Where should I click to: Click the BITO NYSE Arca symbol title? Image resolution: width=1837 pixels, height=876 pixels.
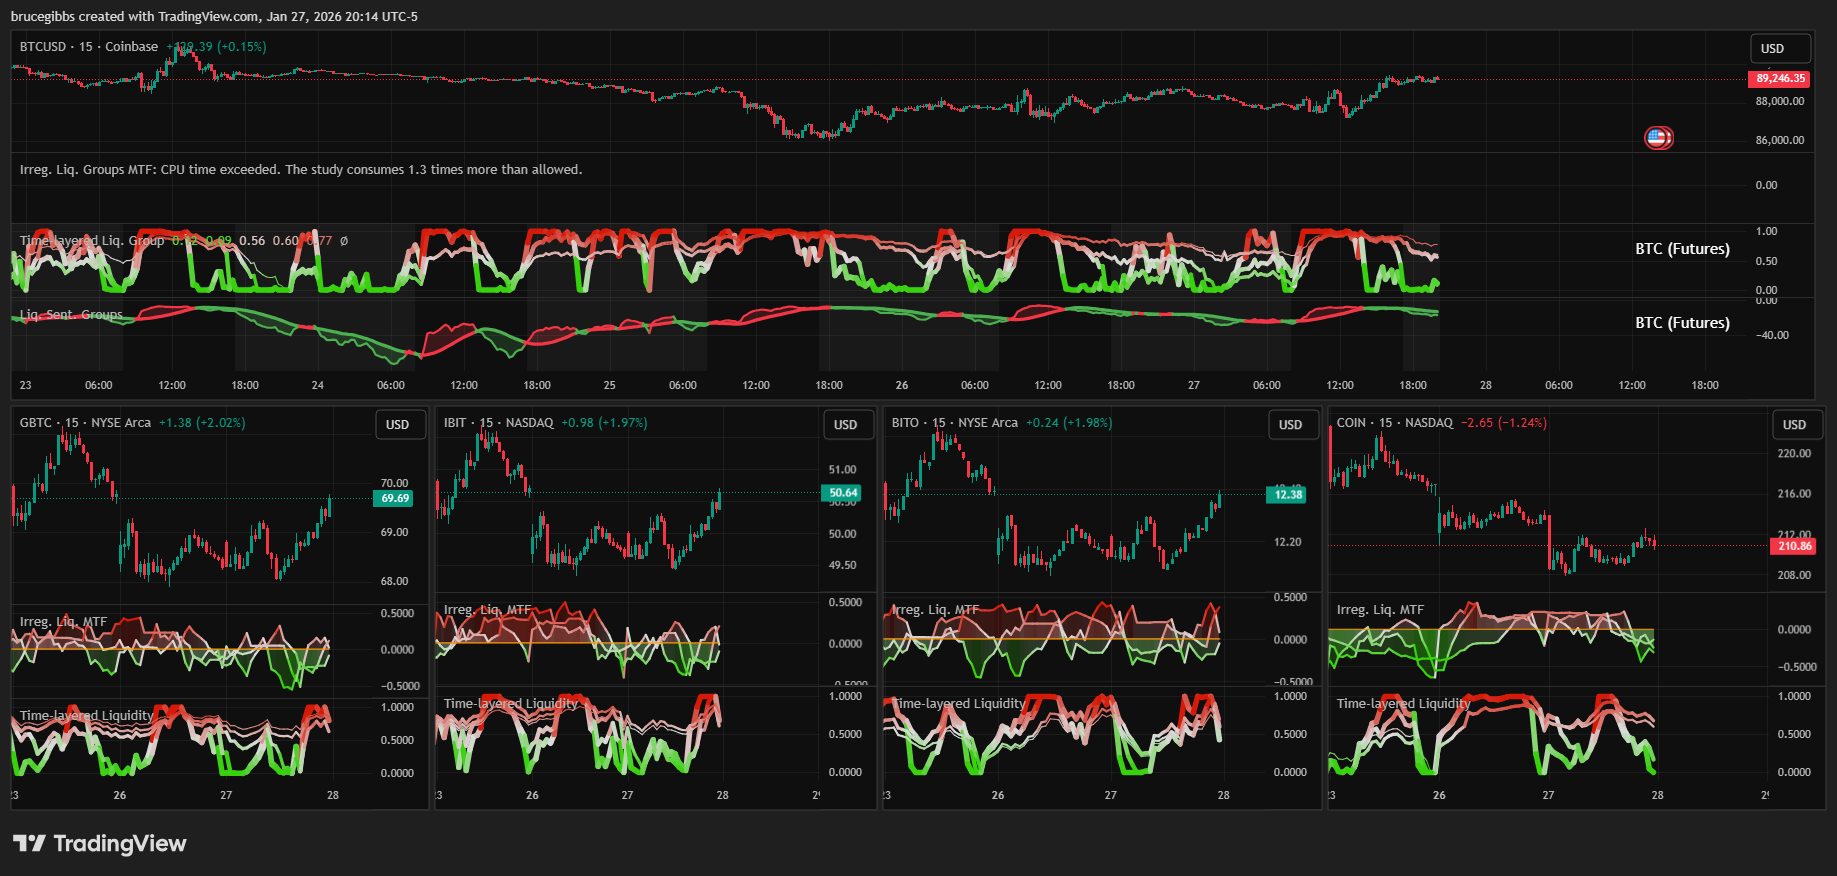click(x=954, y=423)
